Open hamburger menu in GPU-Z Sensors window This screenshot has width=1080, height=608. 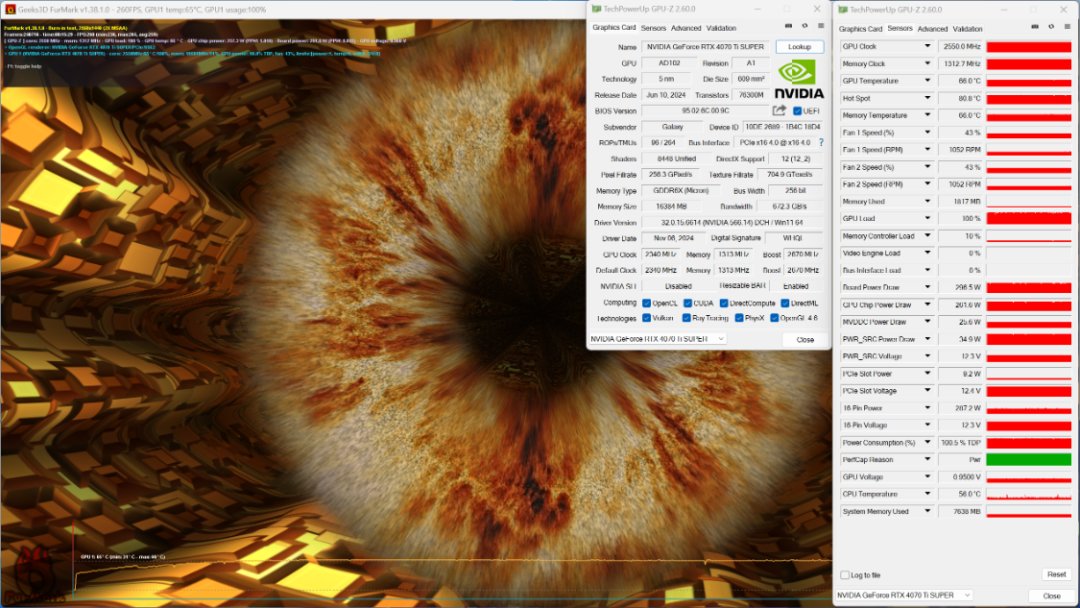click(1068, 27)
